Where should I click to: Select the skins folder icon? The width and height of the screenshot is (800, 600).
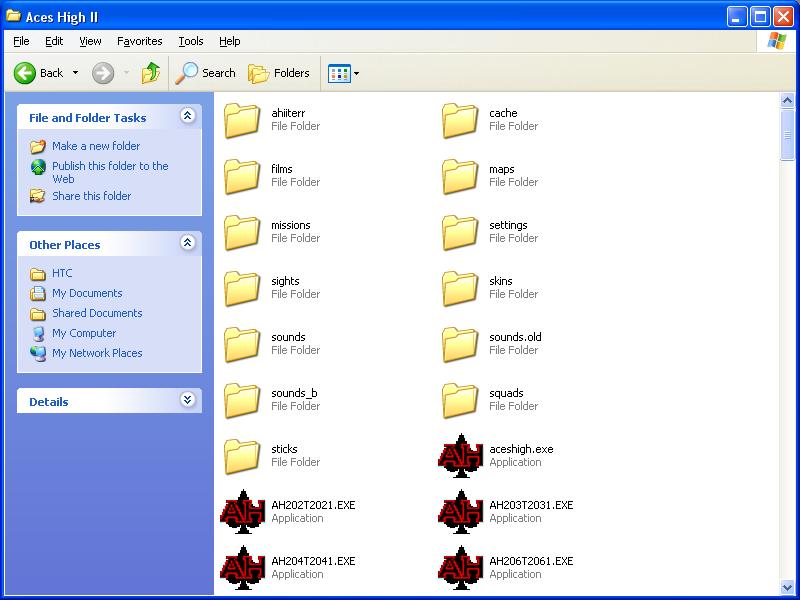pos(460,289)
